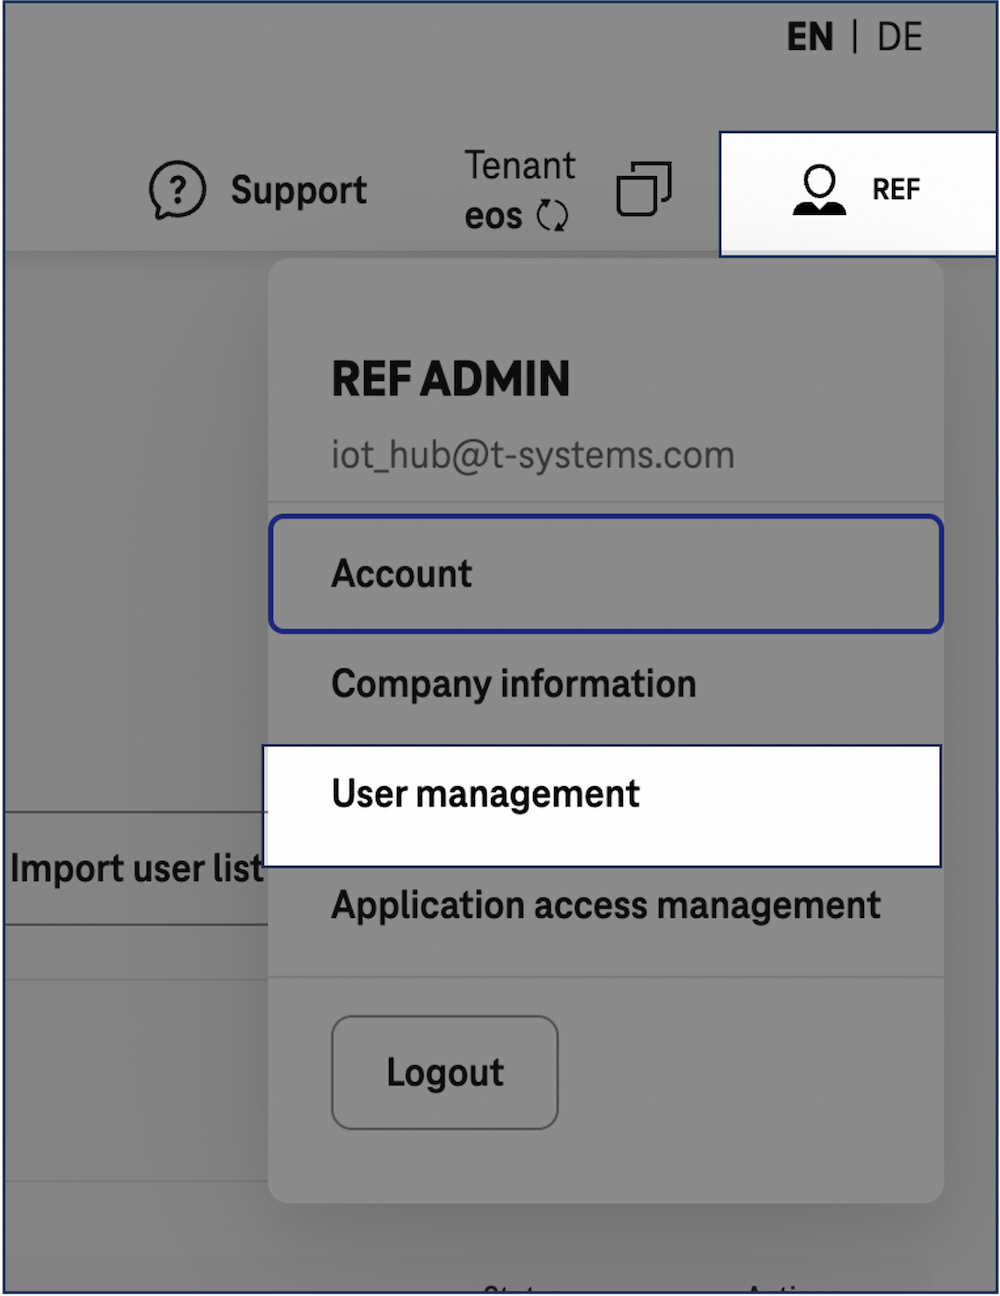Click the REF label beside the avatar
Screen dimensions: 1000x1296
896,189
